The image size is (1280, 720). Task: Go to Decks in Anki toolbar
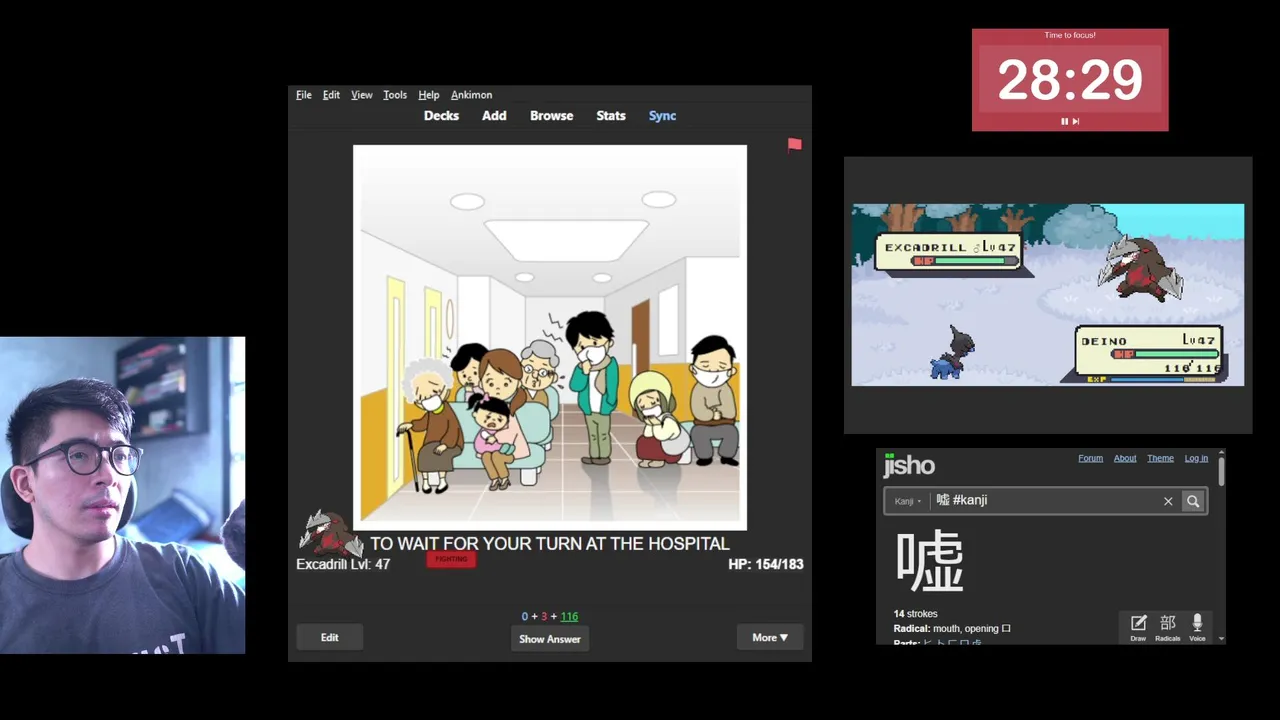point(441,116)
